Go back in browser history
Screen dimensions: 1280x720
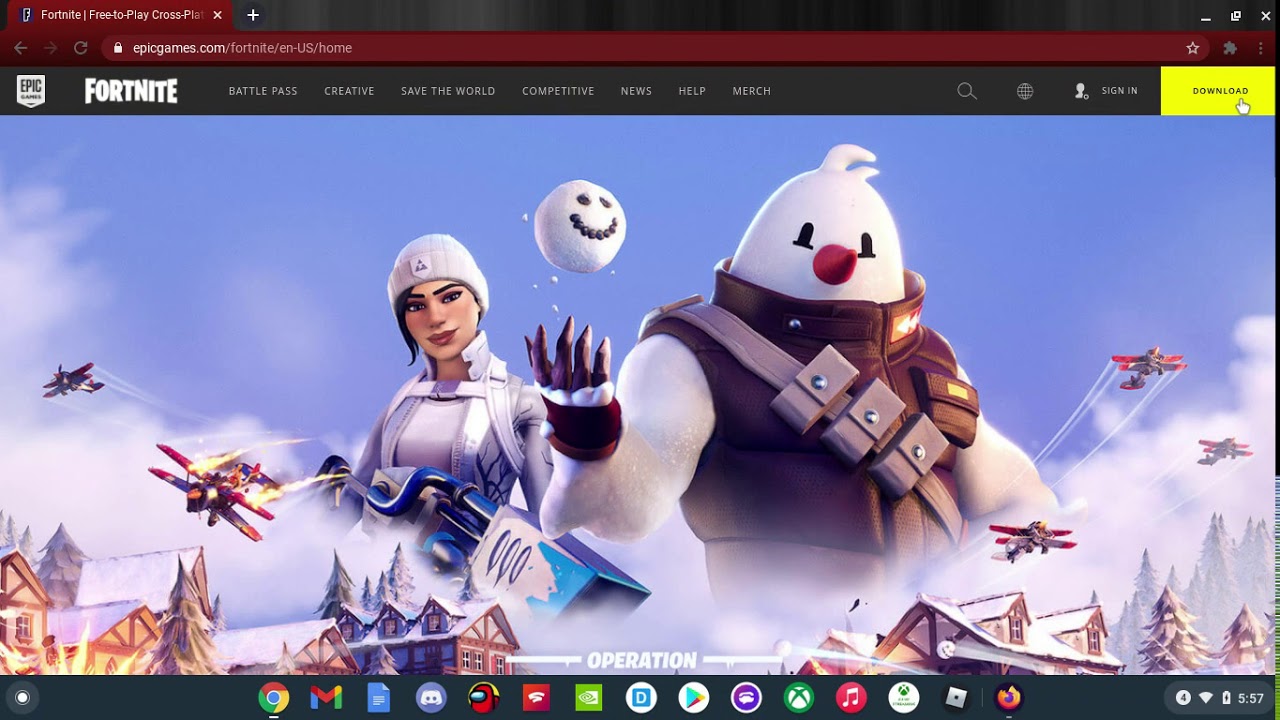click(x=20, y=48)
